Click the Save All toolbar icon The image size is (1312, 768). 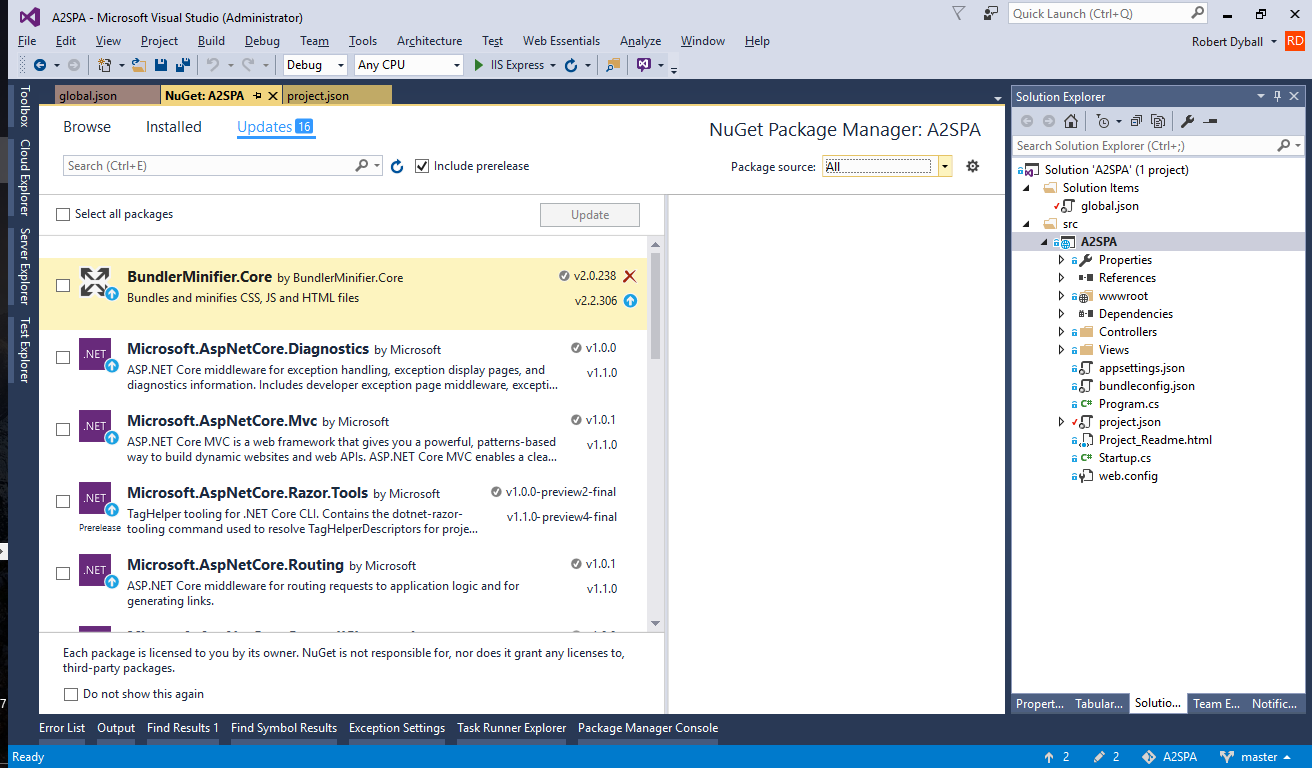coord(183,65)
